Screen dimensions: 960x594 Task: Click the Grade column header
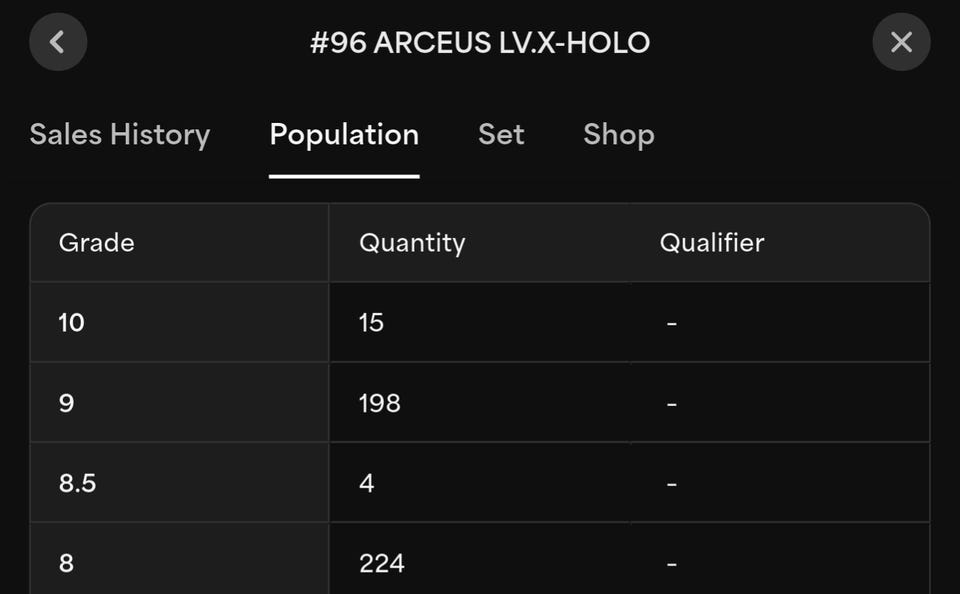point(96,243)
